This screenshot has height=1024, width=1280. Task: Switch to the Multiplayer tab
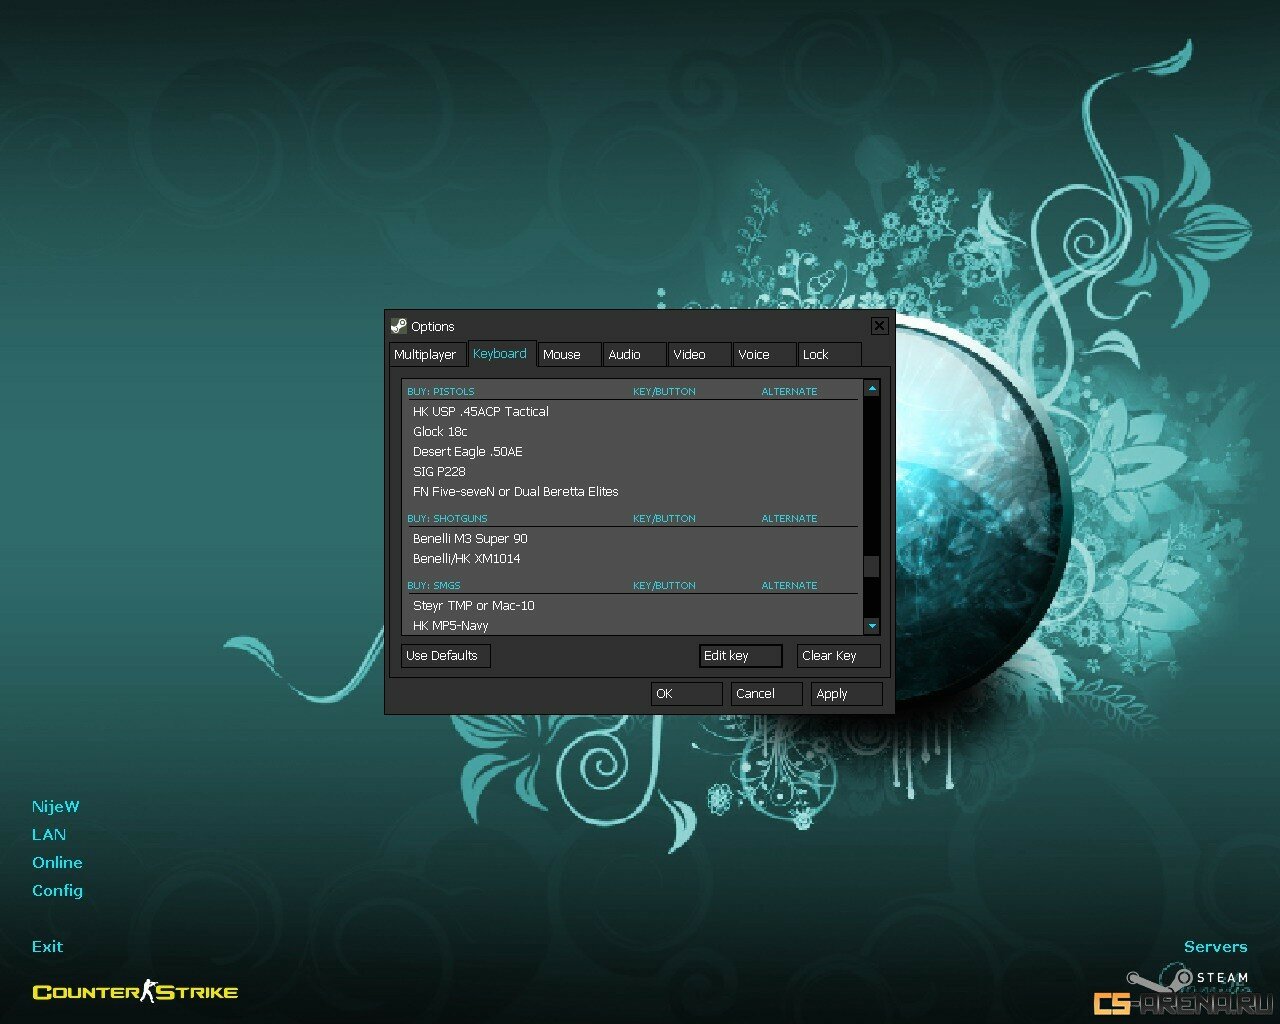pos(425,355)
